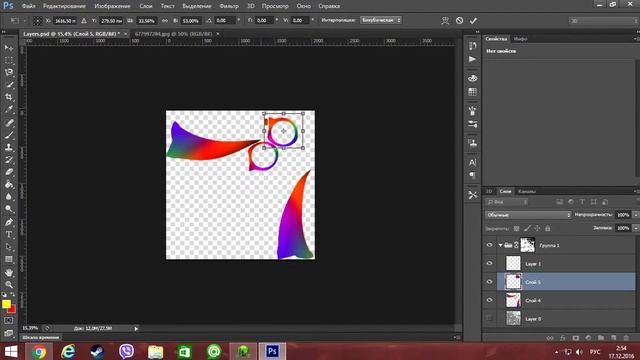Show the hidden Layer 0 layer
This screenshot has width=640, height=360.
coord(489,318)
